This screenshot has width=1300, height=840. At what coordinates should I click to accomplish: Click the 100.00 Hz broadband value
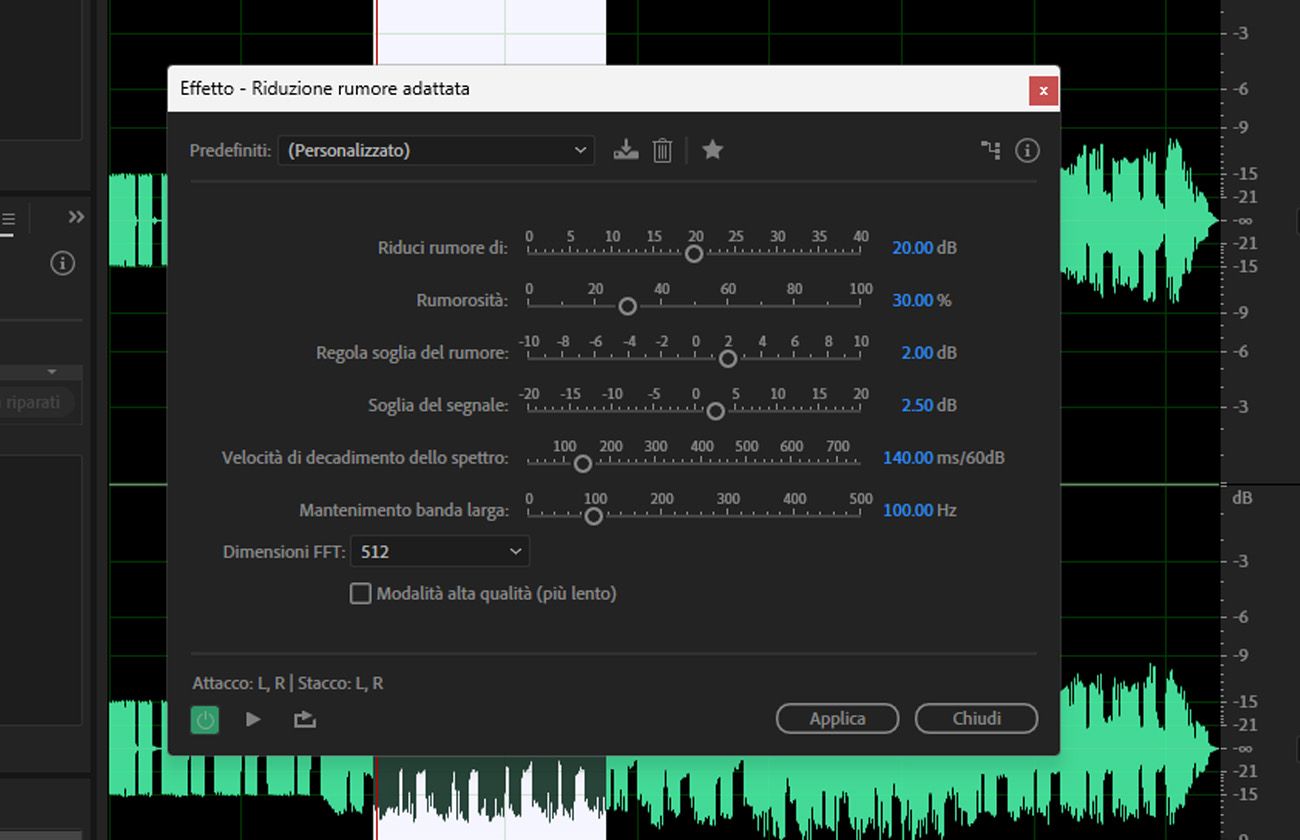(x=907, y=510)
